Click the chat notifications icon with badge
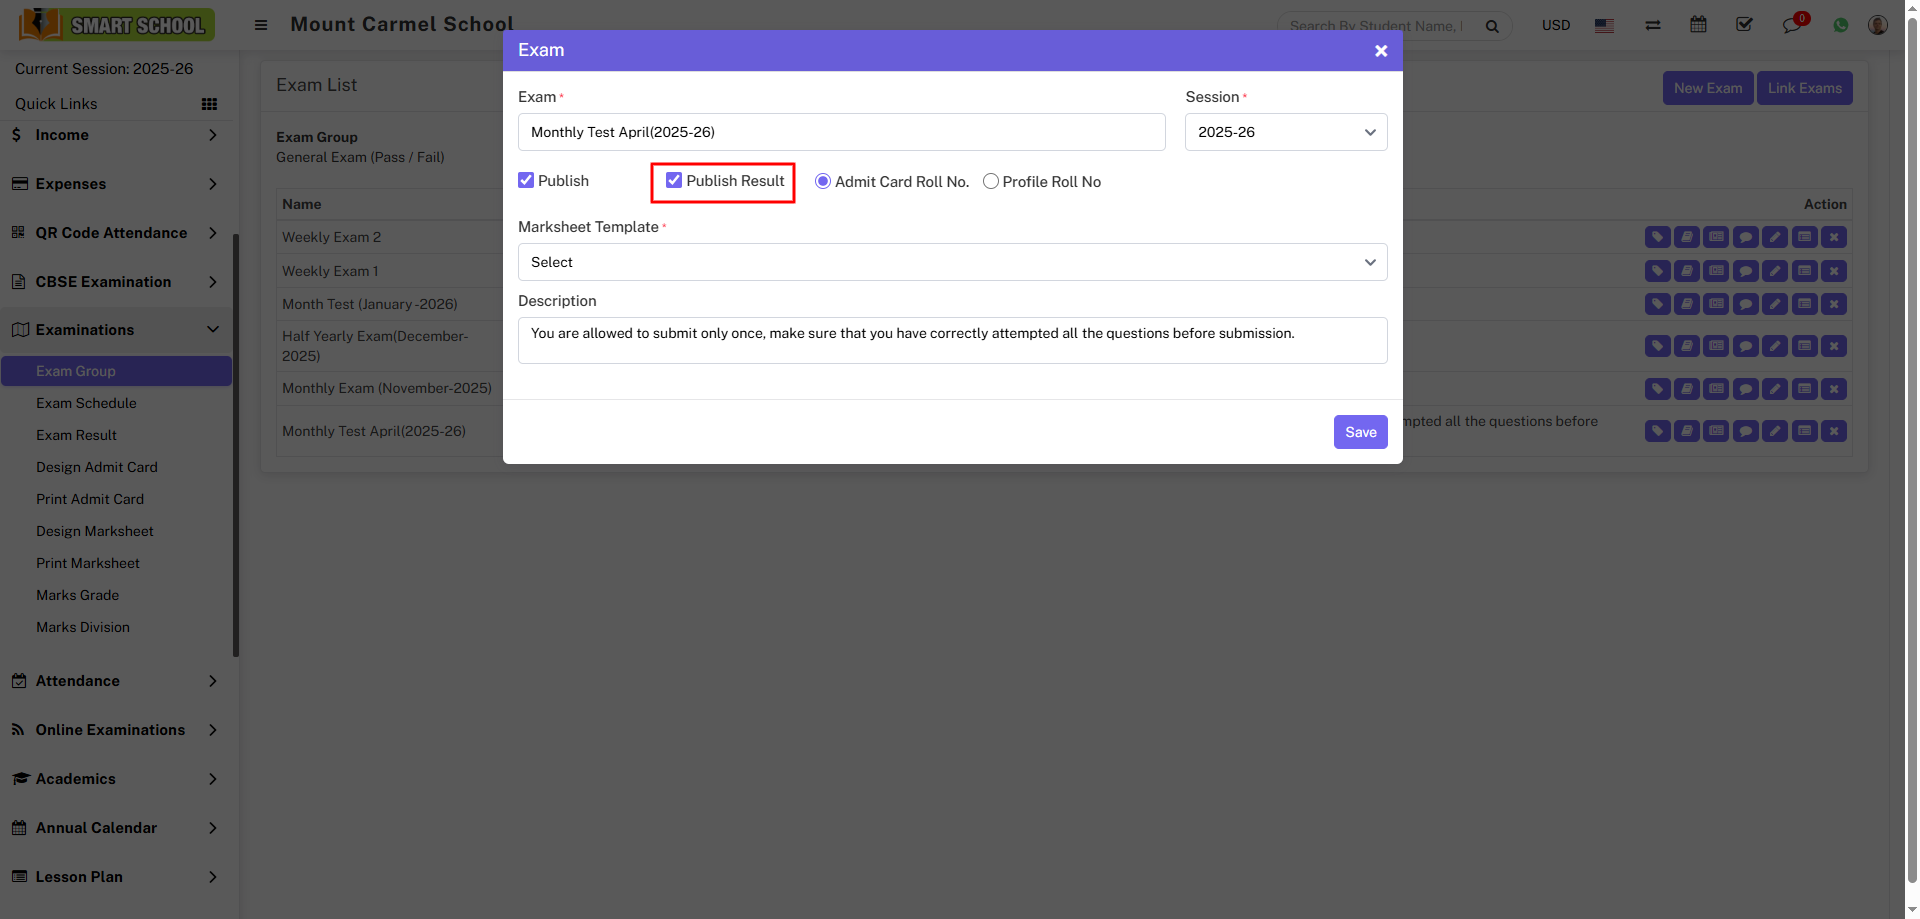The height and width of the screenshot is (919, 1920). pos(1791,25)
